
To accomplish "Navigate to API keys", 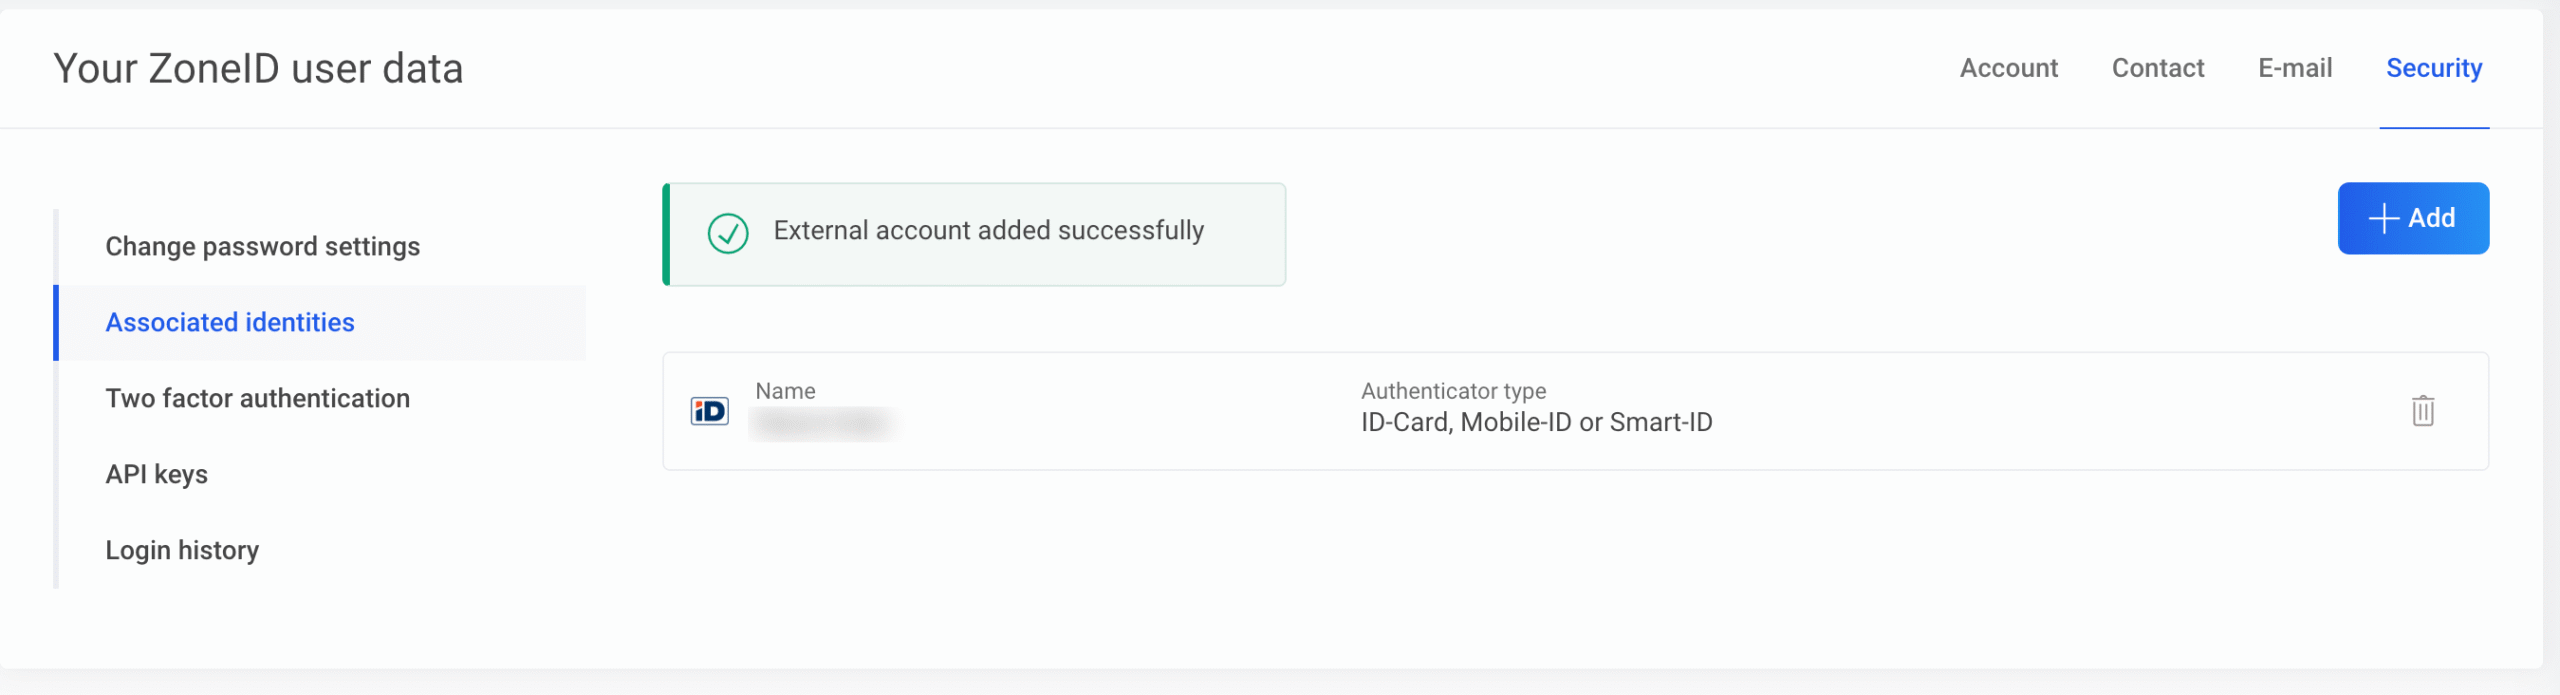I will click(157, 474).
